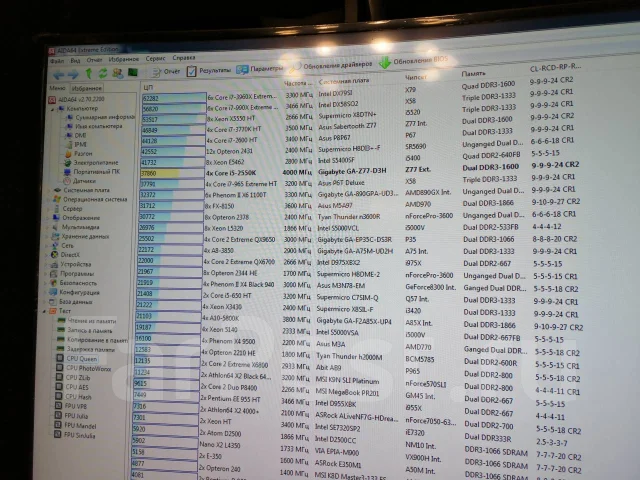Expand the Системная плата tree node
This screenshot has height=480, width=640.
coord(49,191)
